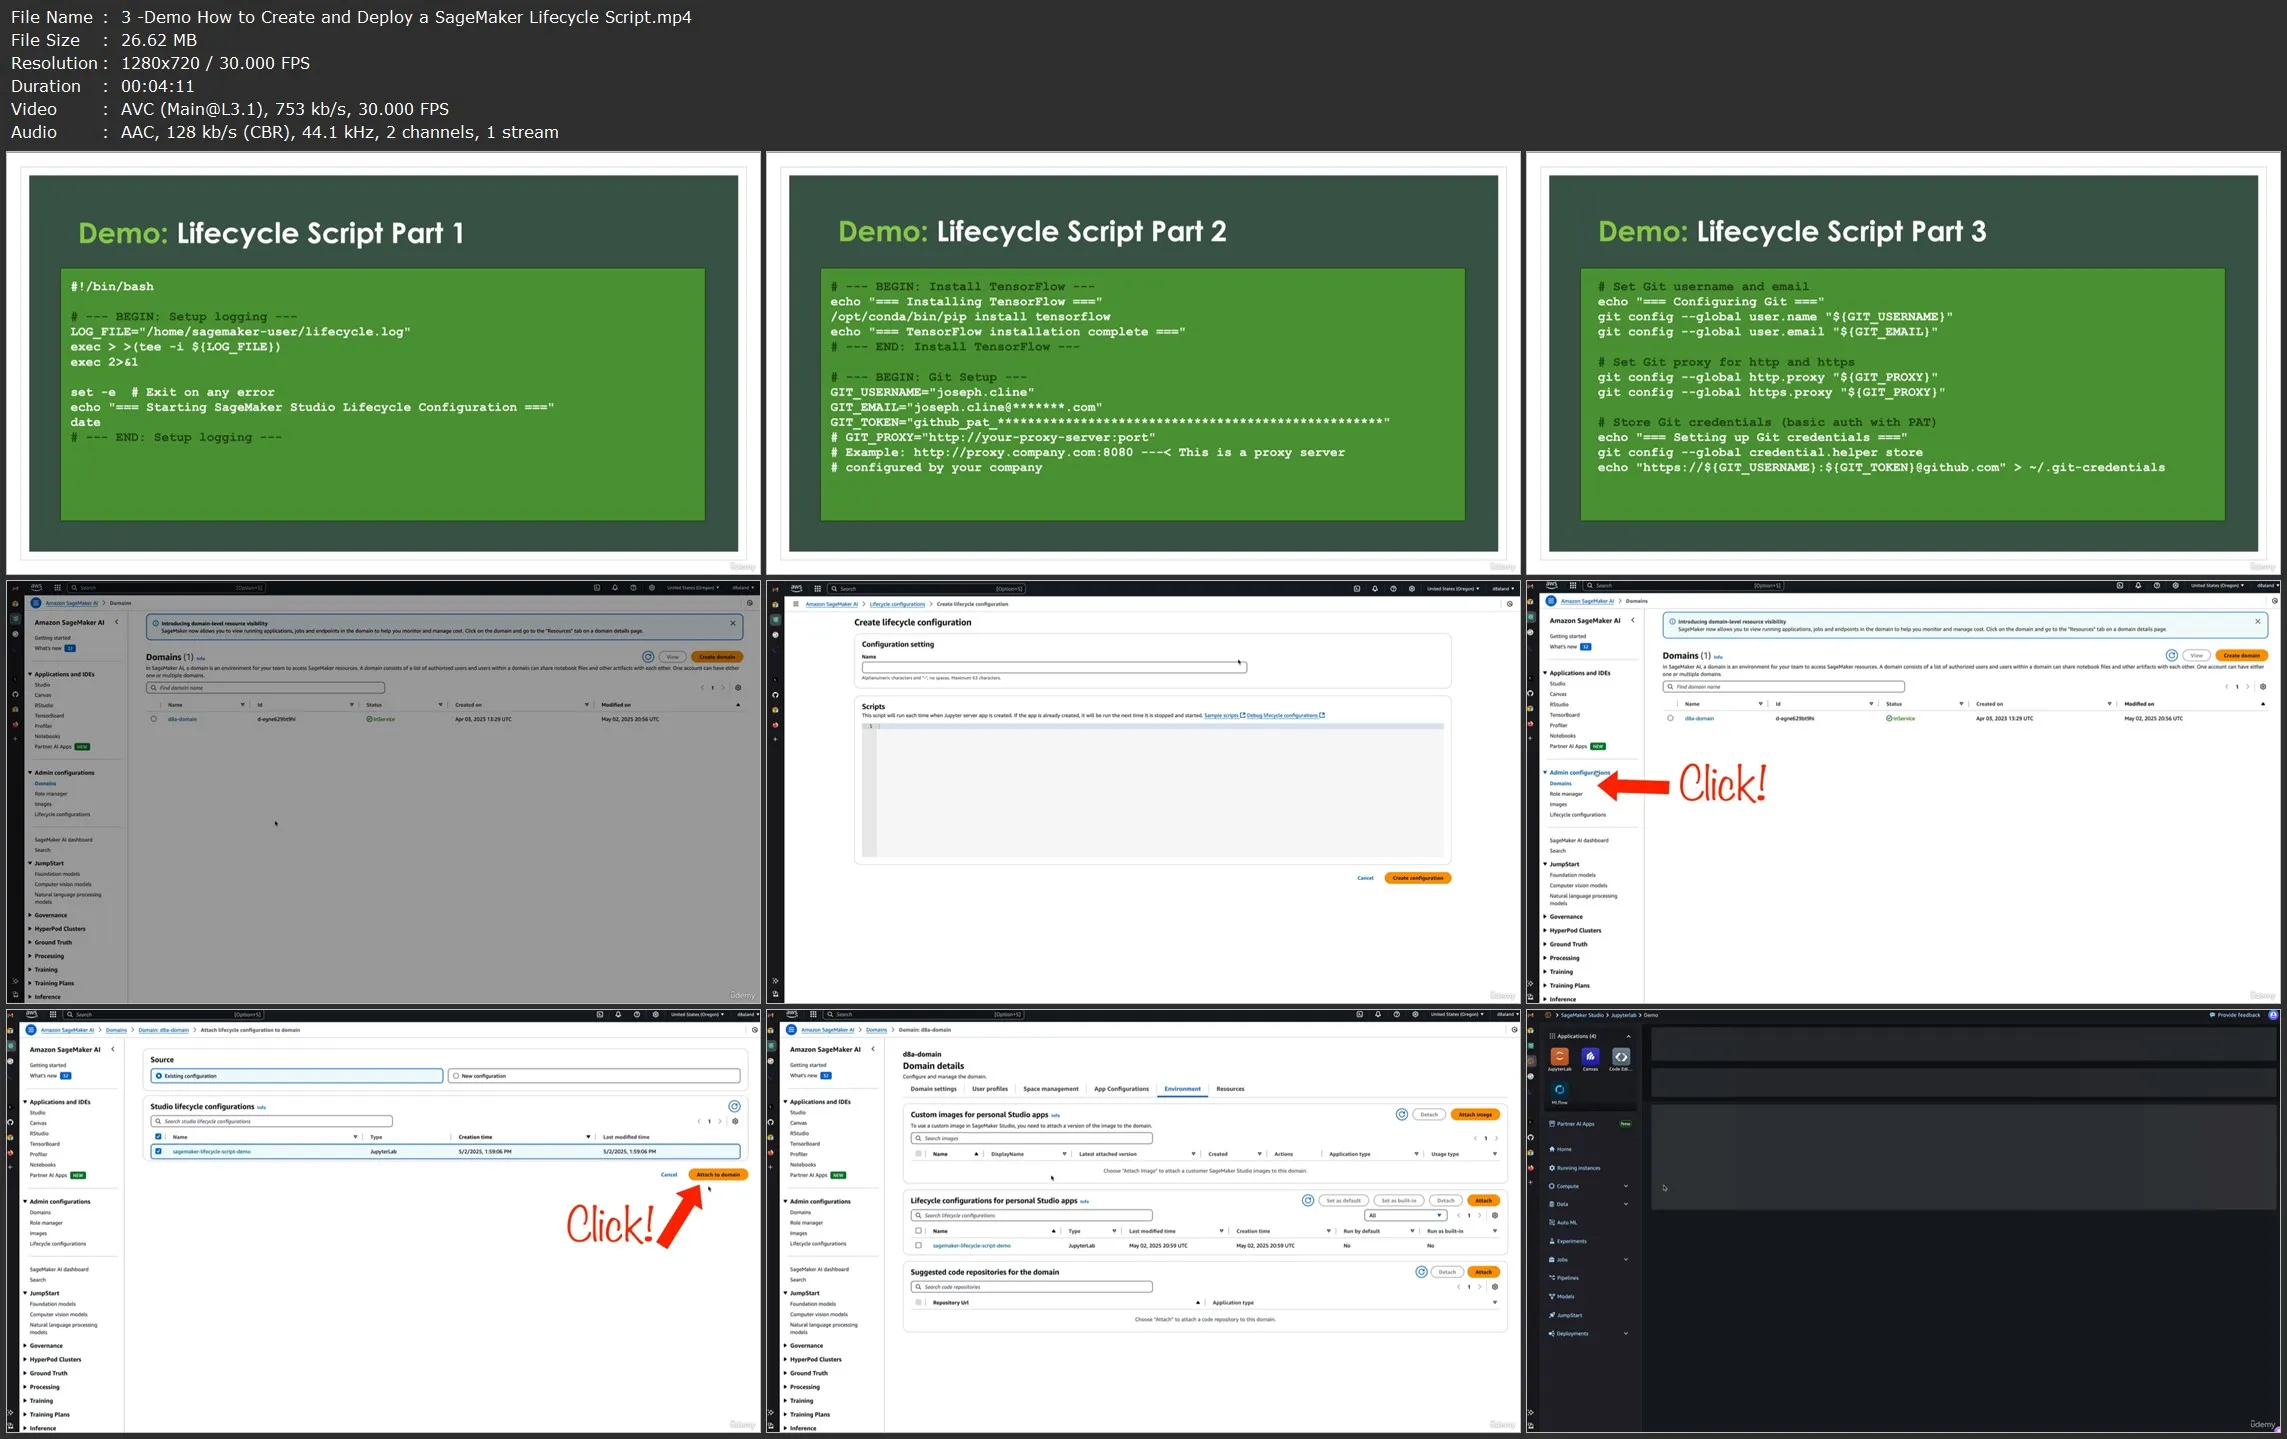Open Partner AI Apps in Studio sidebar
The image size is (2287, 1439).
(x=1573, y=1124)
